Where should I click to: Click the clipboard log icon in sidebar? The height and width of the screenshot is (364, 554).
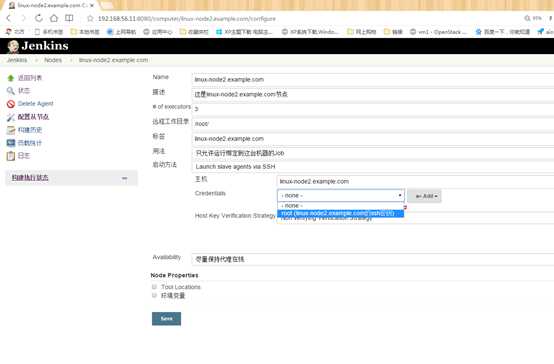point(11,156)
